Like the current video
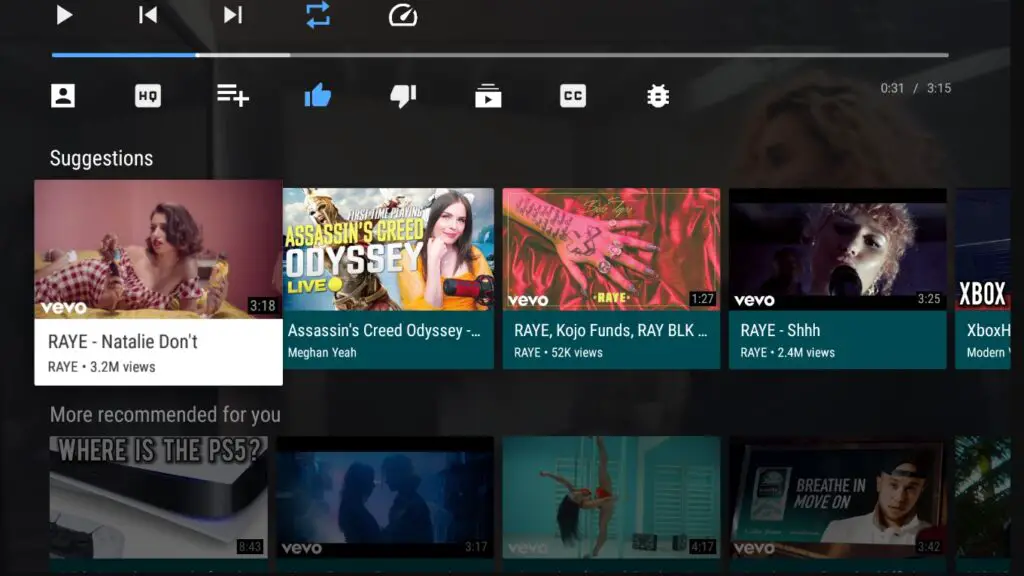Viewport: 1024px width, 576px height. [x=318, y=95]
